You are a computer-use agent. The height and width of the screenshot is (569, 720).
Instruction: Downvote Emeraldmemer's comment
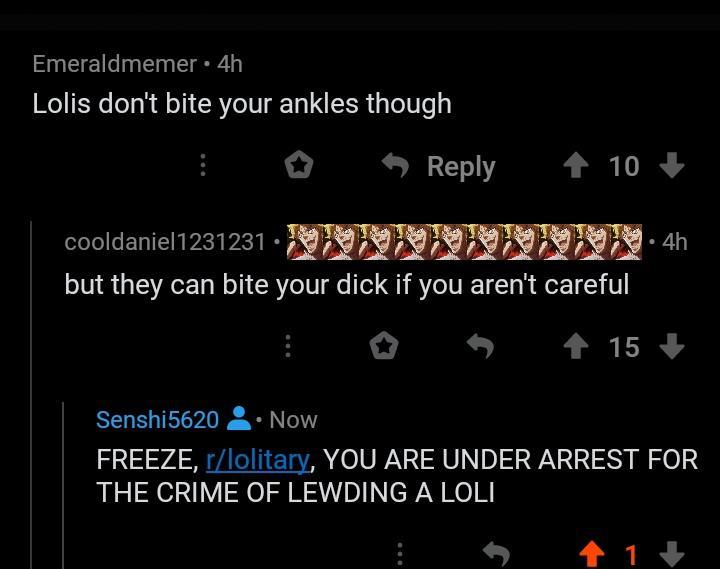[672, 165]
